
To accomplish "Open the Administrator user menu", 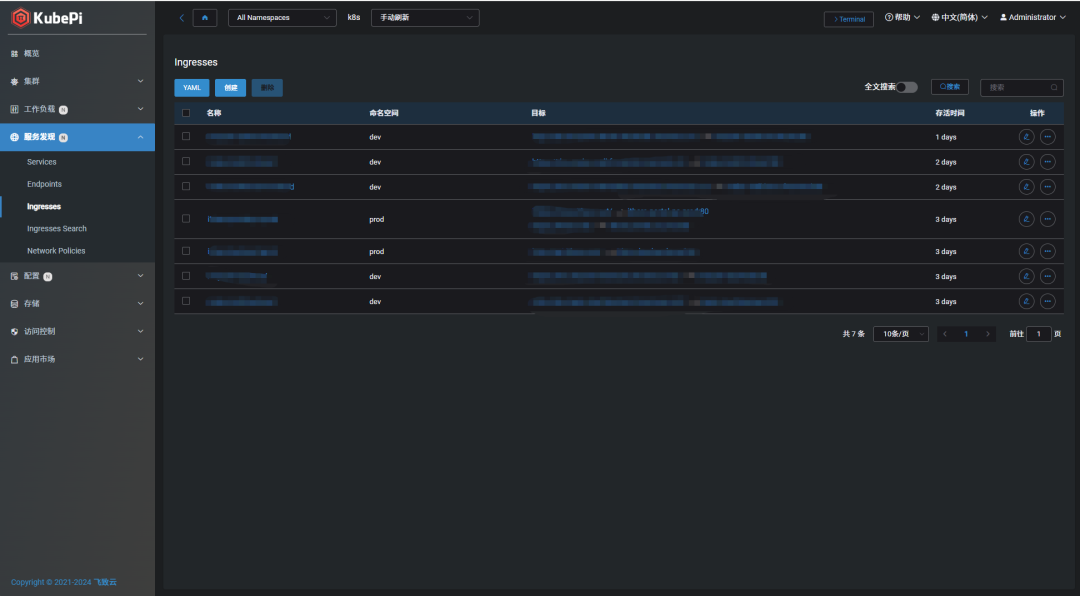I will point(1032,17).
